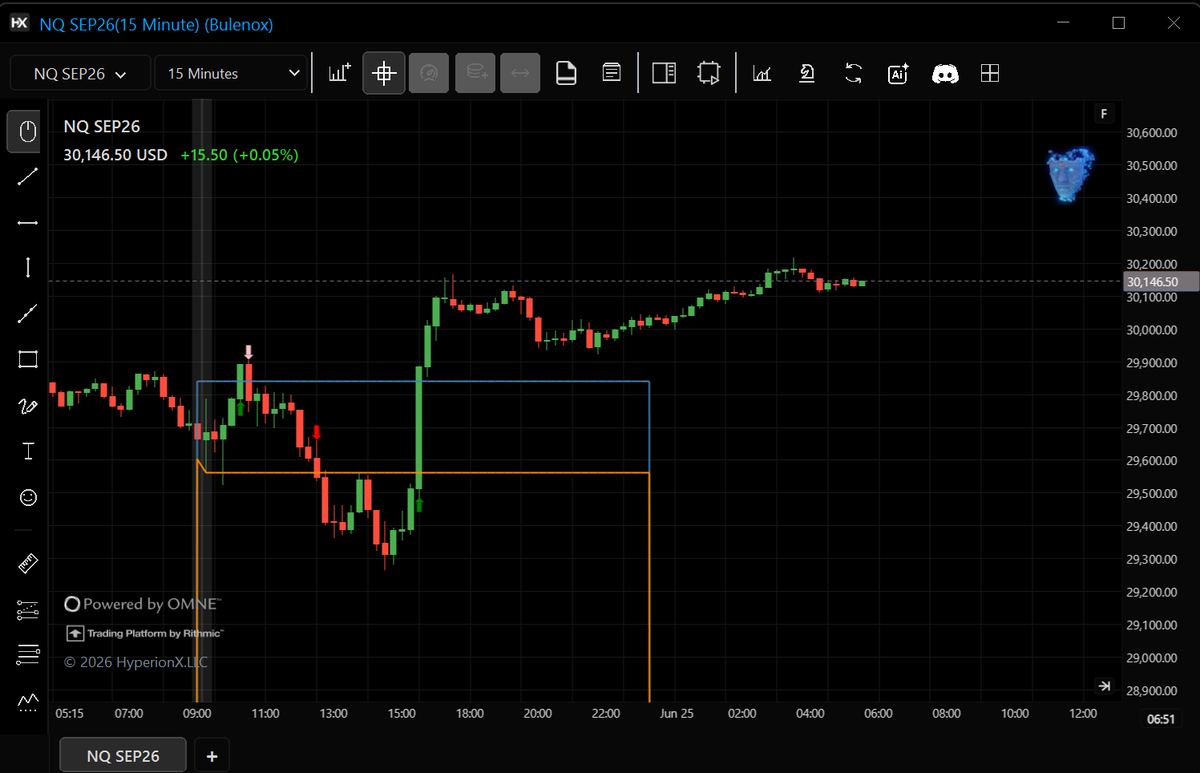Screen dimensions: 1200x773
Task: Click the pink down-arrow marker above candle
Action: (x=249, y=352)
